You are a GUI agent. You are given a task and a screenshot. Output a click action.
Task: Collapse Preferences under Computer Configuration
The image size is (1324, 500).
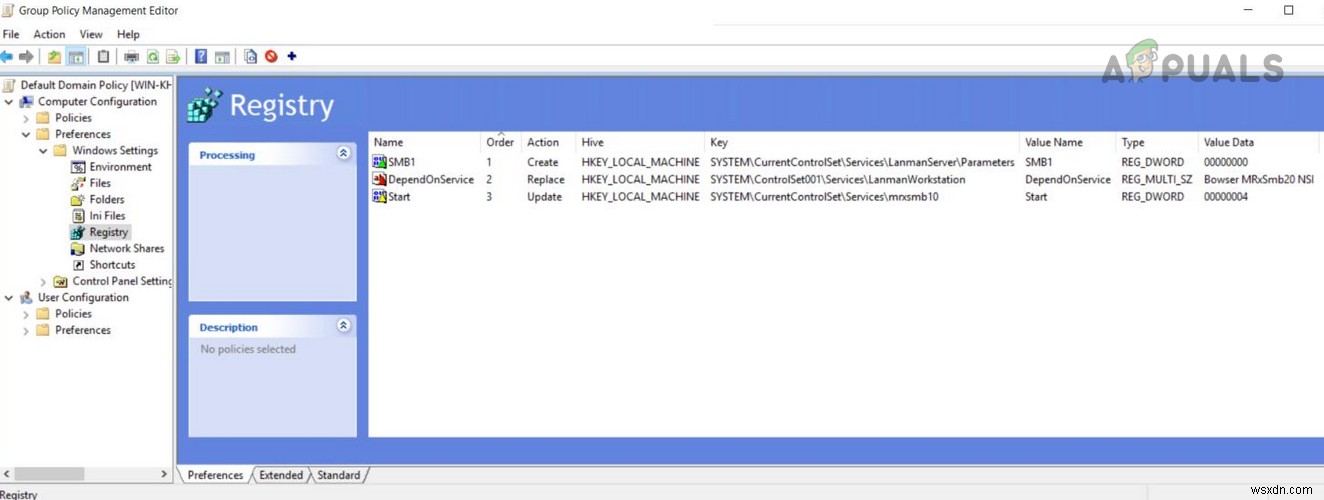[x=26, y=135]
